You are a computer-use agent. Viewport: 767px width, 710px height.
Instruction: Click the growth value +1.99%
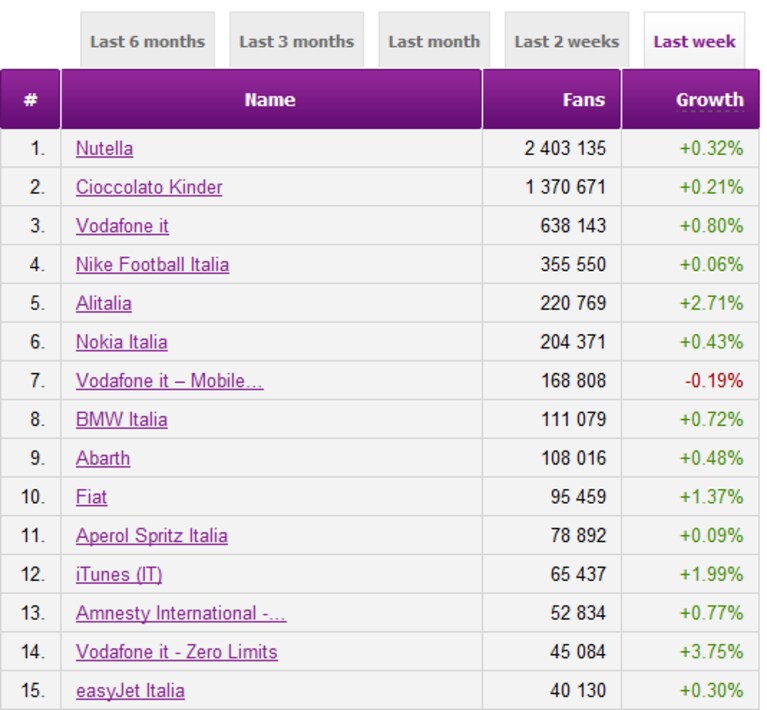(x=711, y=574)
